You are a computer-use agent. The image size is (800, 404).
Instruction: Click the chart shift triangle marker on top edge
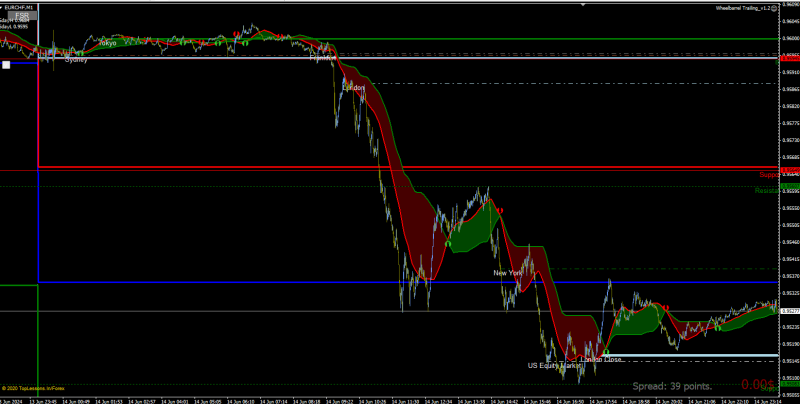pyautogui.click(x=584, y=4)
